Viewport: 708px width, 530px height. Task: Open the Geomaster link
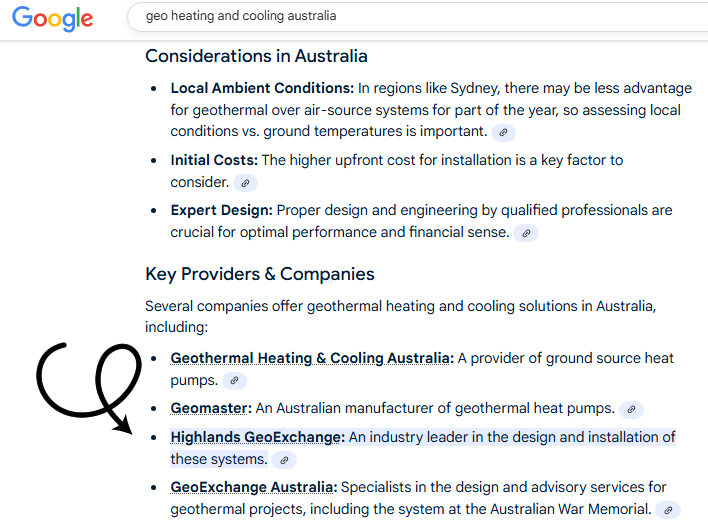(x=211, y=408)
